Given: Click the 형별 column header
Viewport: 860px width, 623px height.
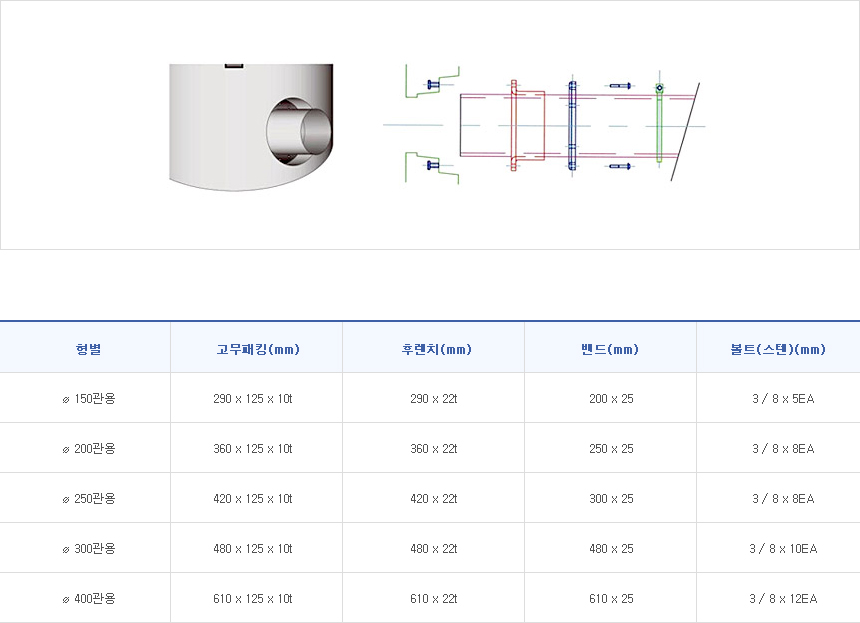Looking at the screenshot, I should (x=88, y=349).
